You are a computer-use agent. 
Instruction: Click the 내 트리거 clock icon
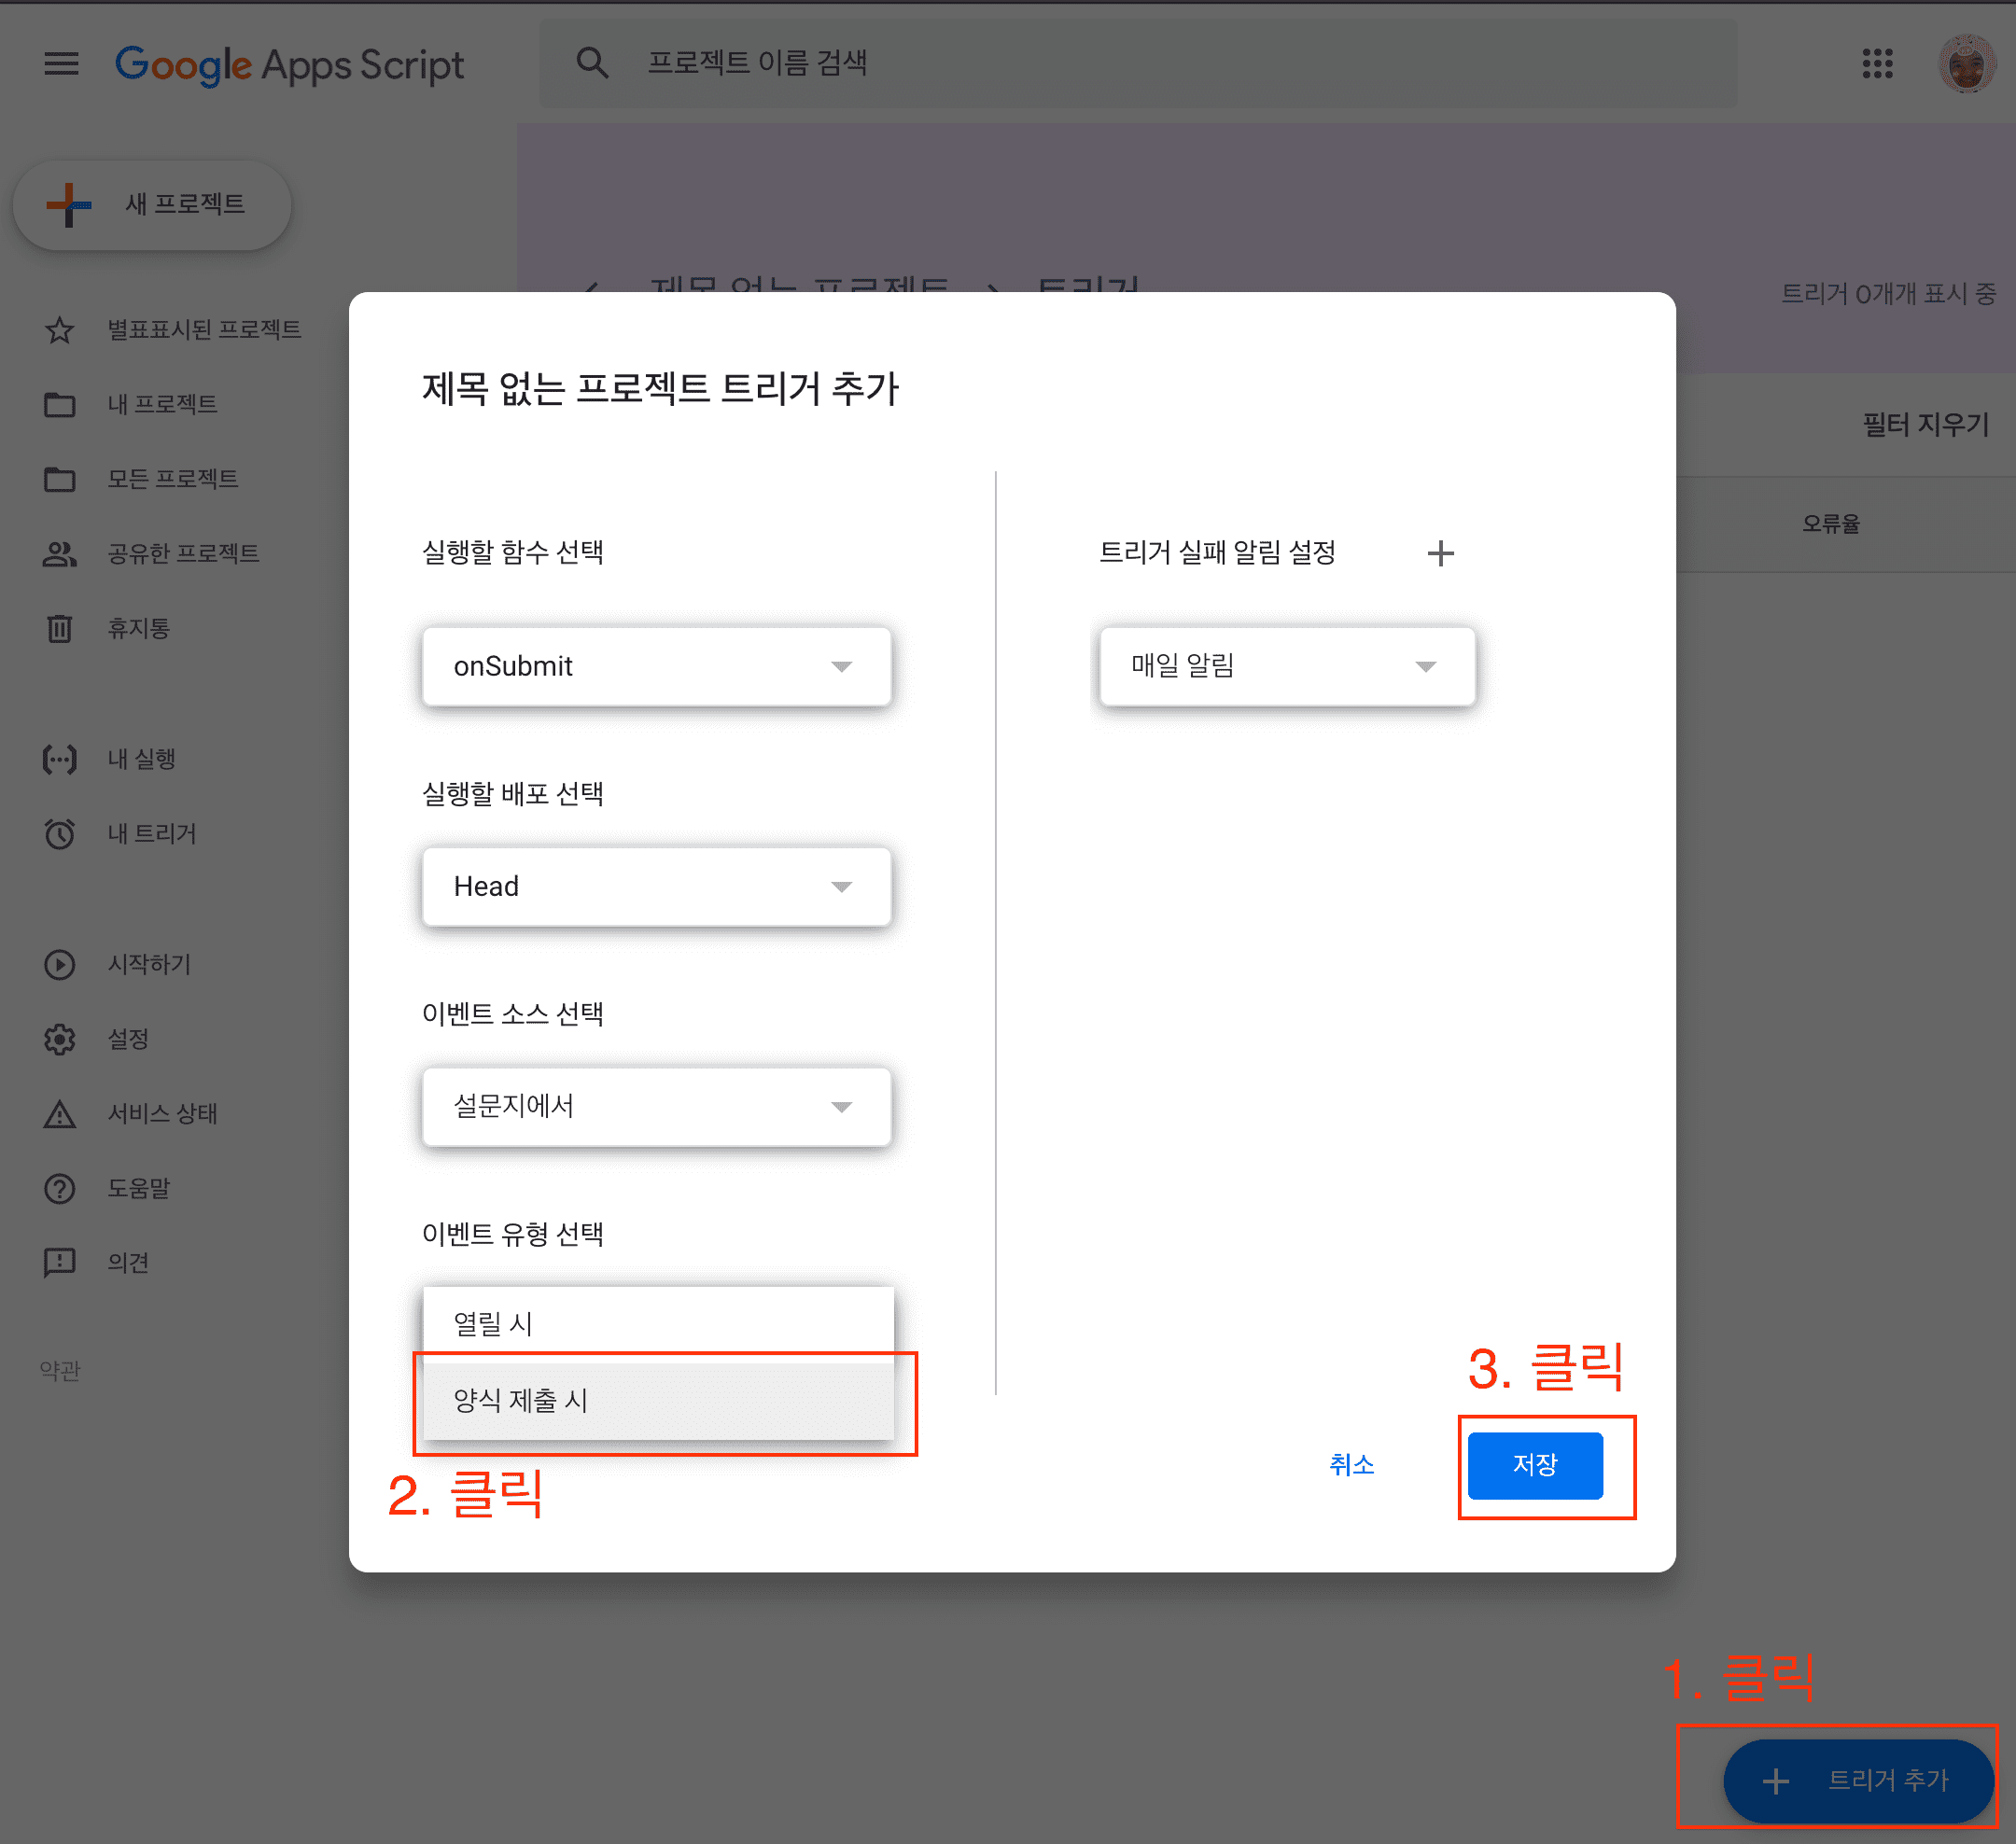pyautogui.click(x=60, y=833)
